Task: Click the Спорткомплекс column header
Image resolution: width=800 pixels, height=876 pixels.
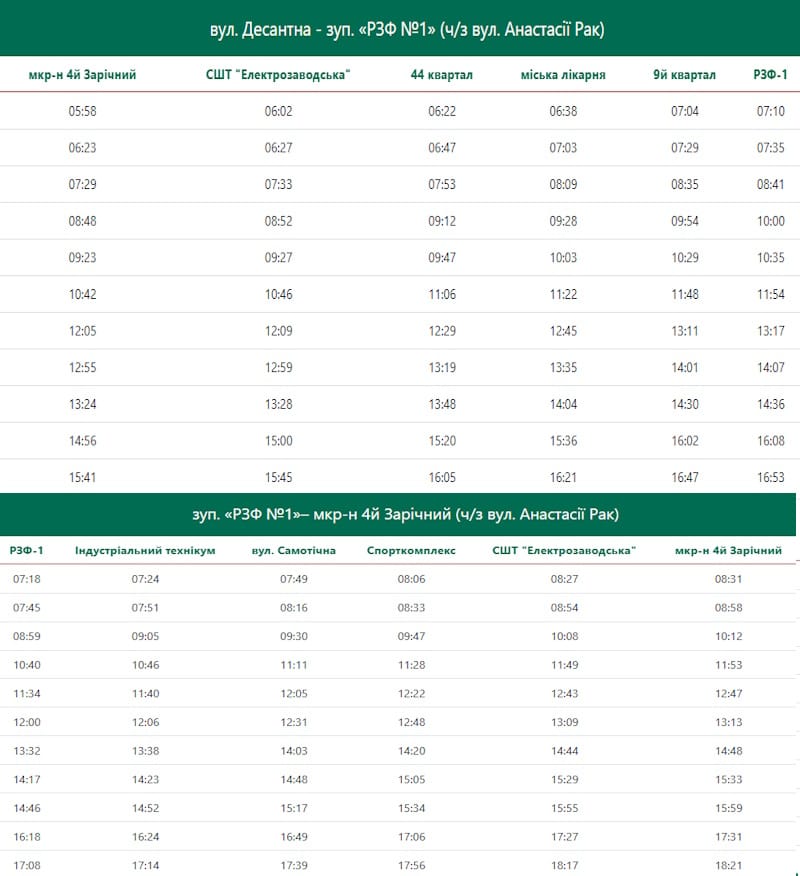Action: 411,550
